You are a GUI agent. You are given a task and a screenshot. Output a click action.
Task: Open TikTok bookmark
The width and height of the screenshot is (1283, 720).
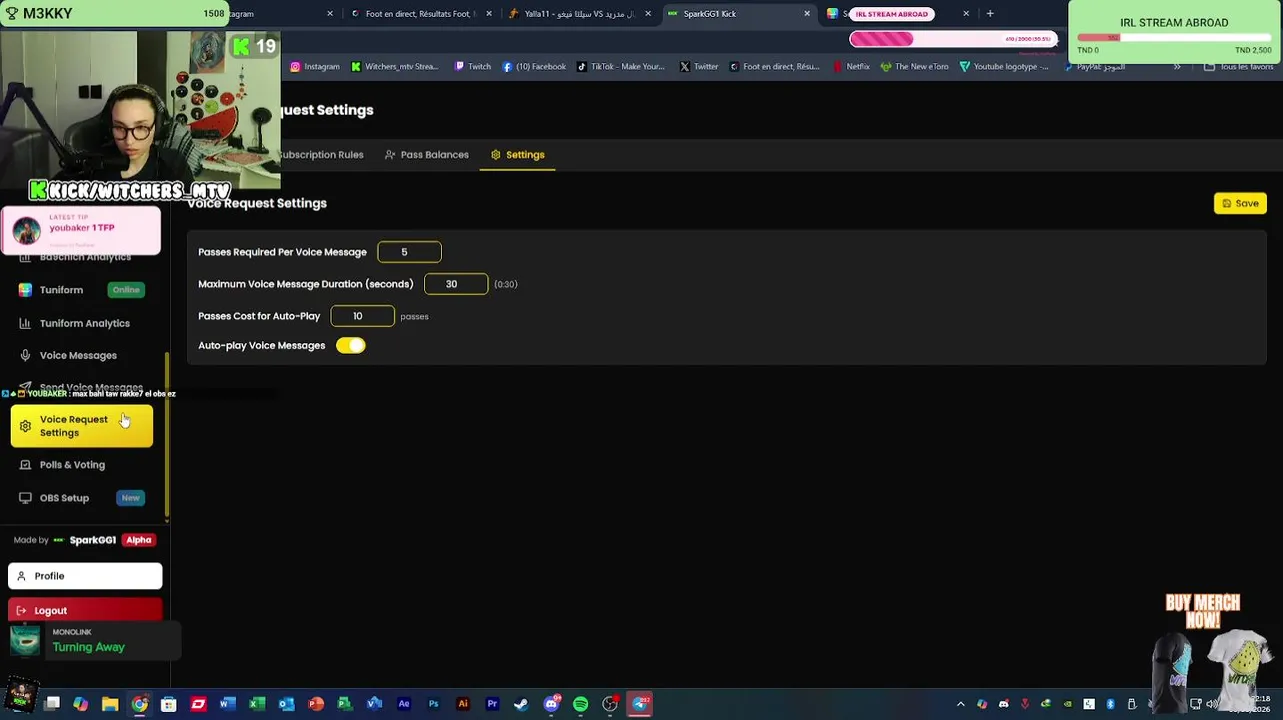[621, 67]
